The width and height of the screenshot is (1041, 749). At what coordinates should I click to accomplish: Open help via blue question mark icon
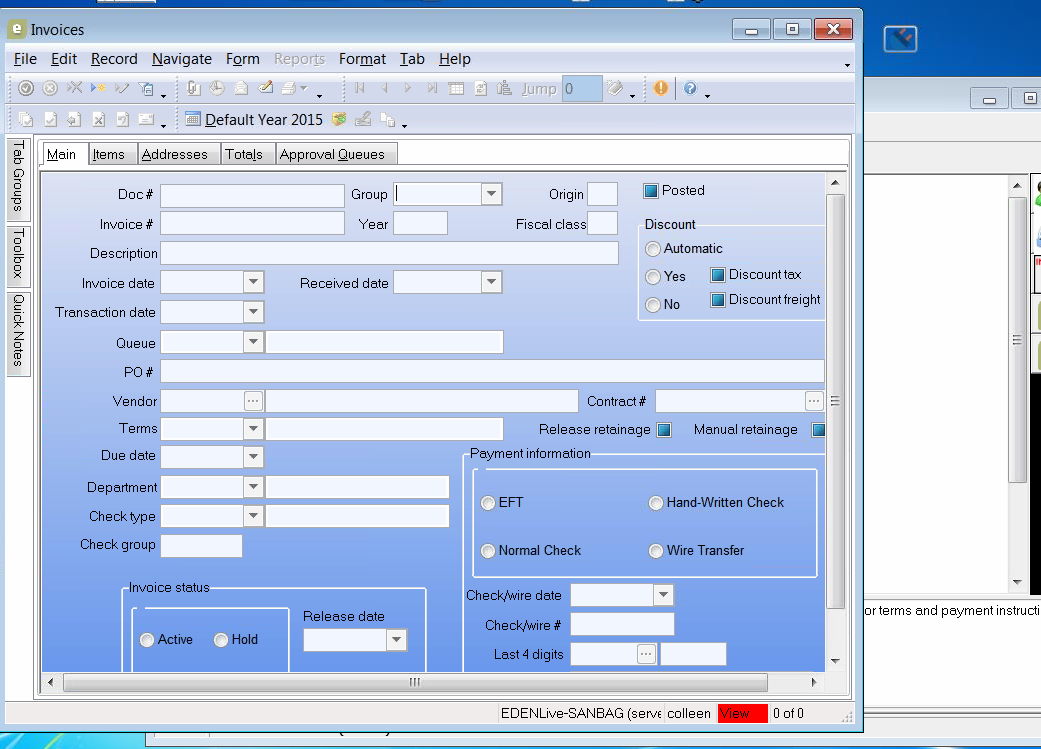[x=690, y=88]
